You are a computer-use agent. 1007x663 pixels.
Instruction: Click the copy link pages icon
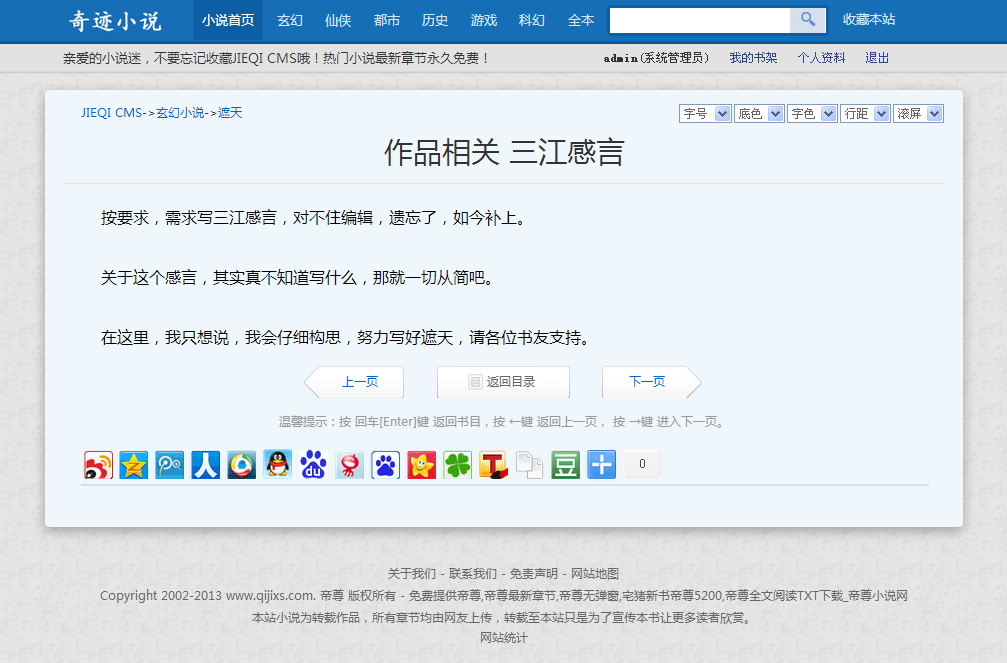pos(529,464)
